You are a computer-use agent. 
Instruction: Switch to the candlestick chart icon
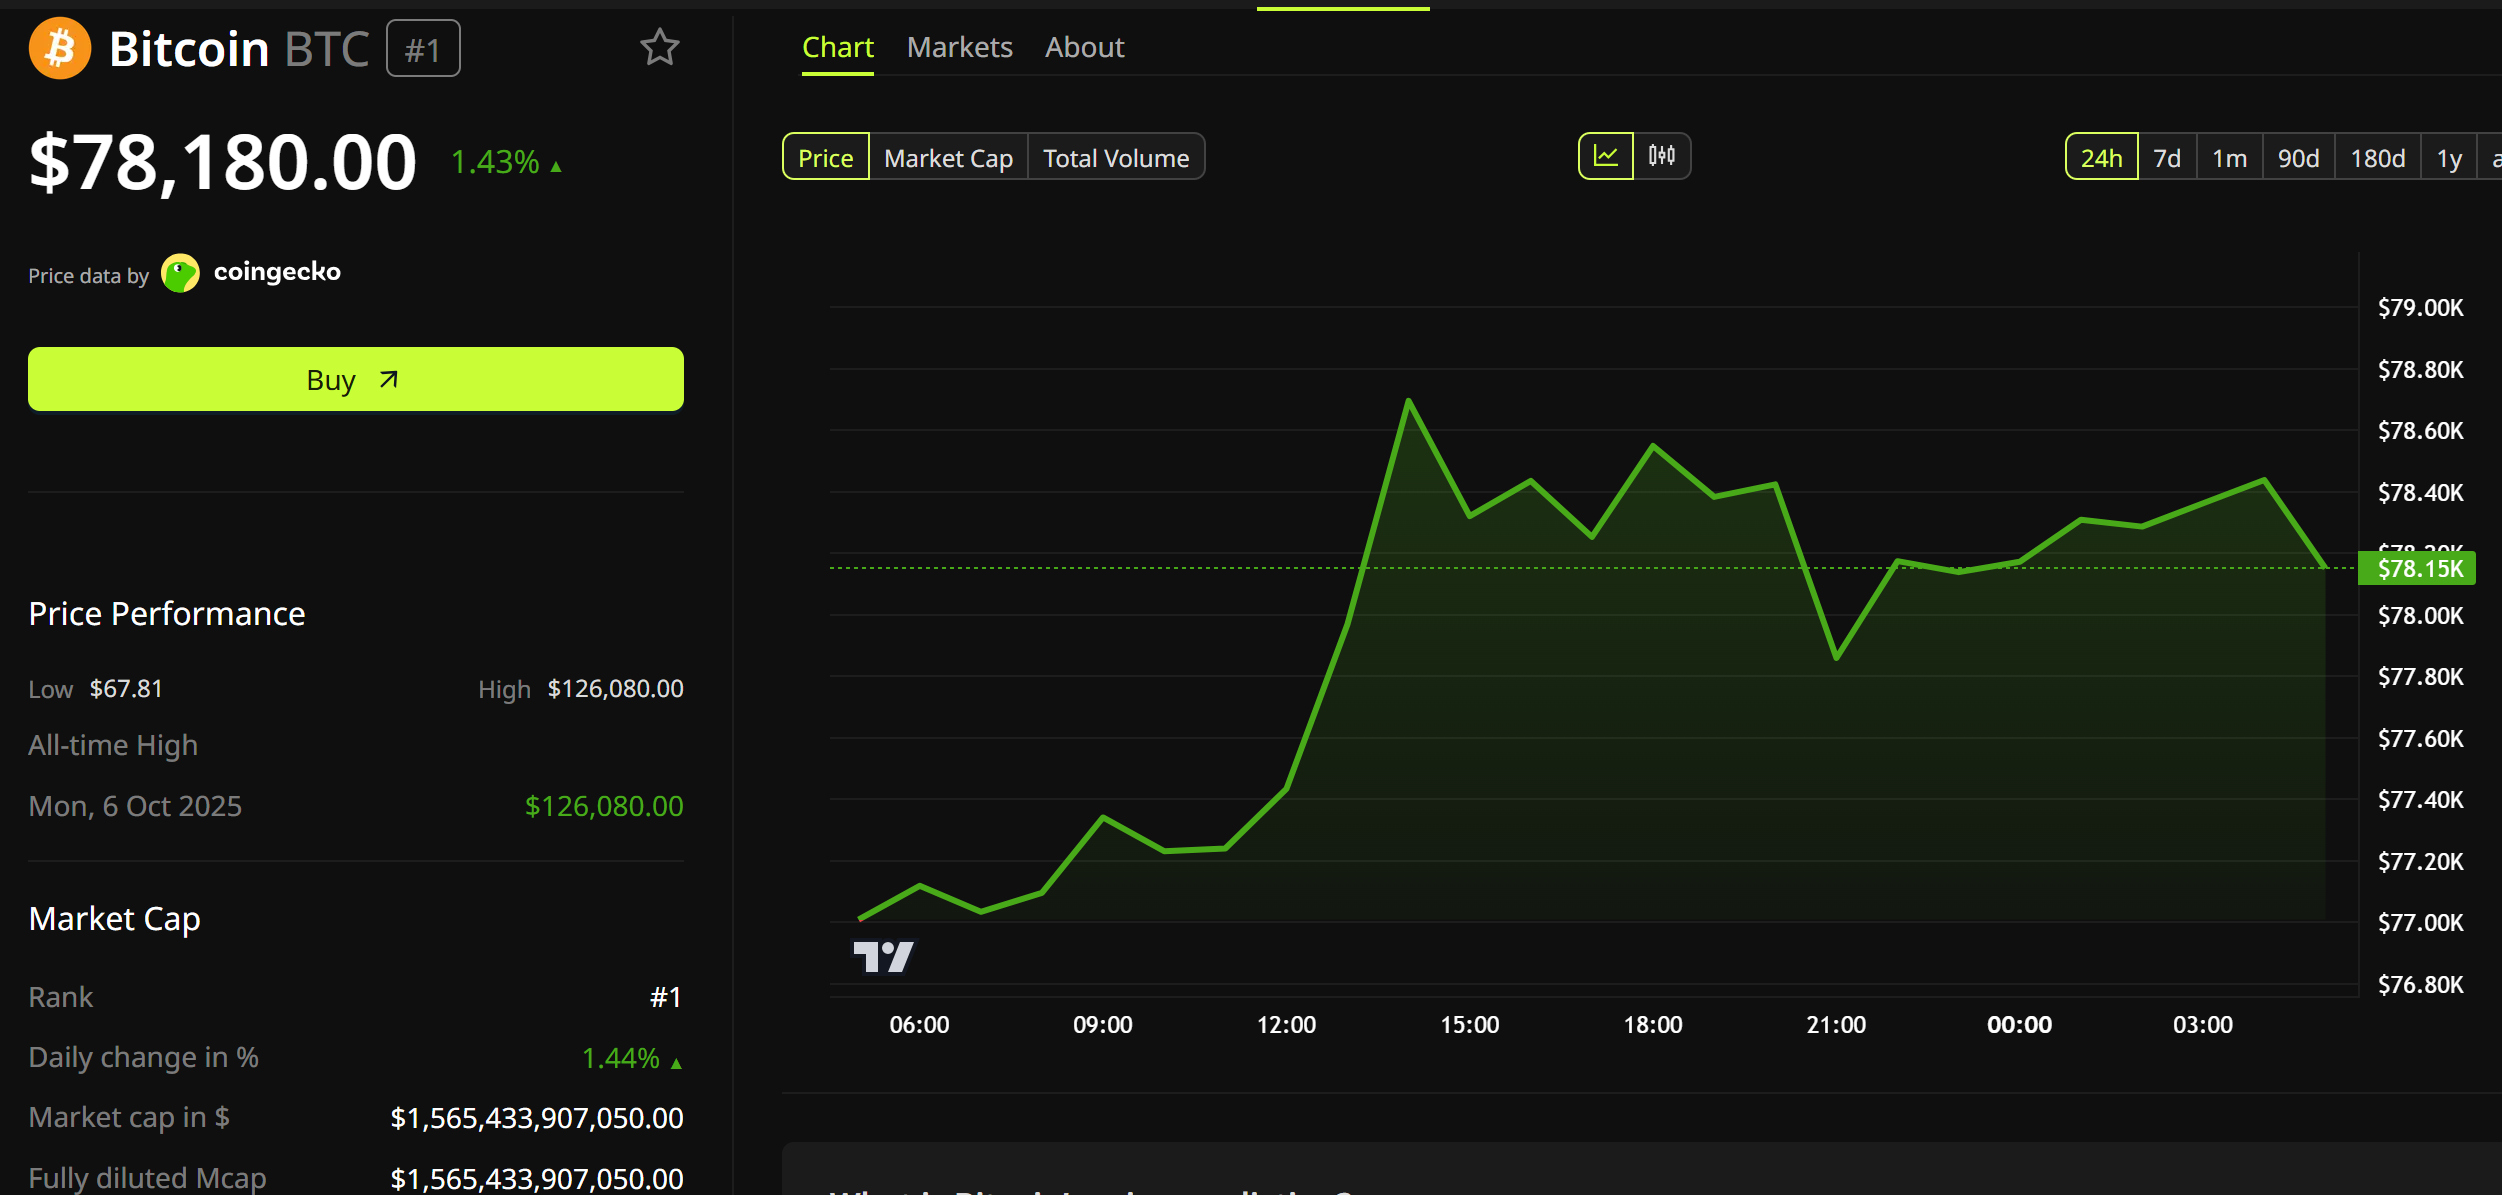point(1662,156)
